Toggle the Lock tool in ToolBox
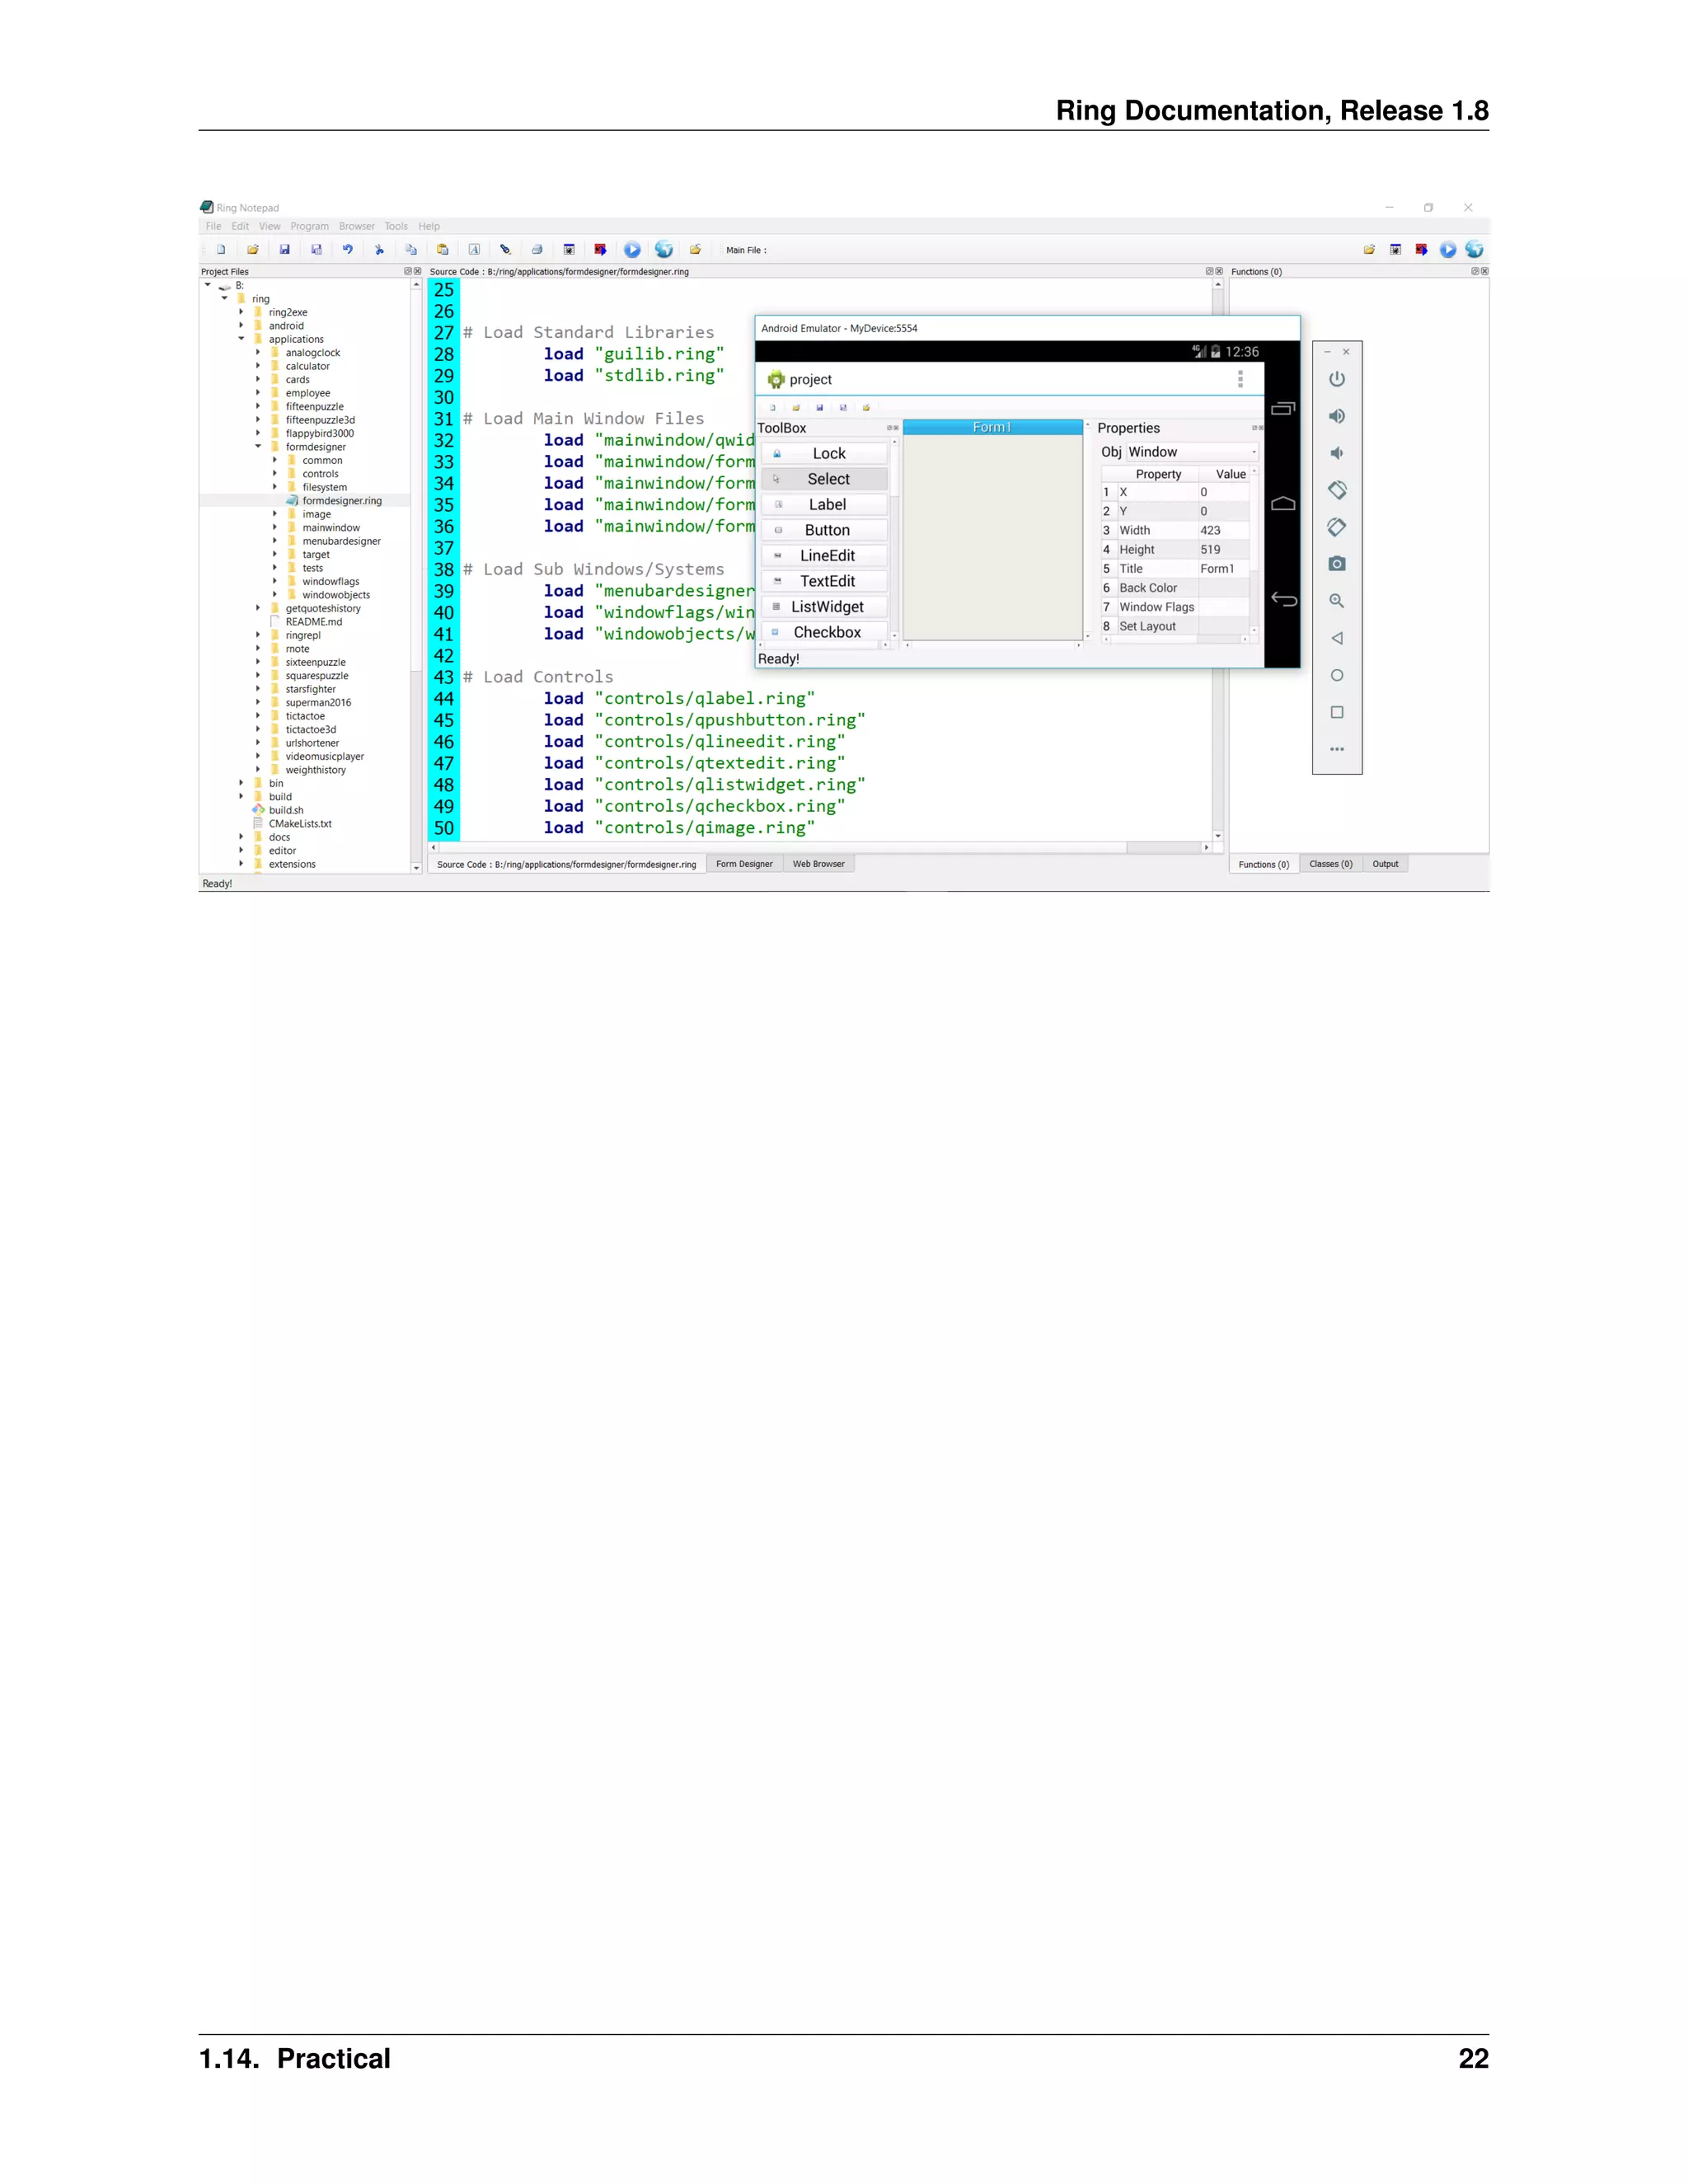Viewport: 1688px width, 2184px height. (x=826, y=453)
